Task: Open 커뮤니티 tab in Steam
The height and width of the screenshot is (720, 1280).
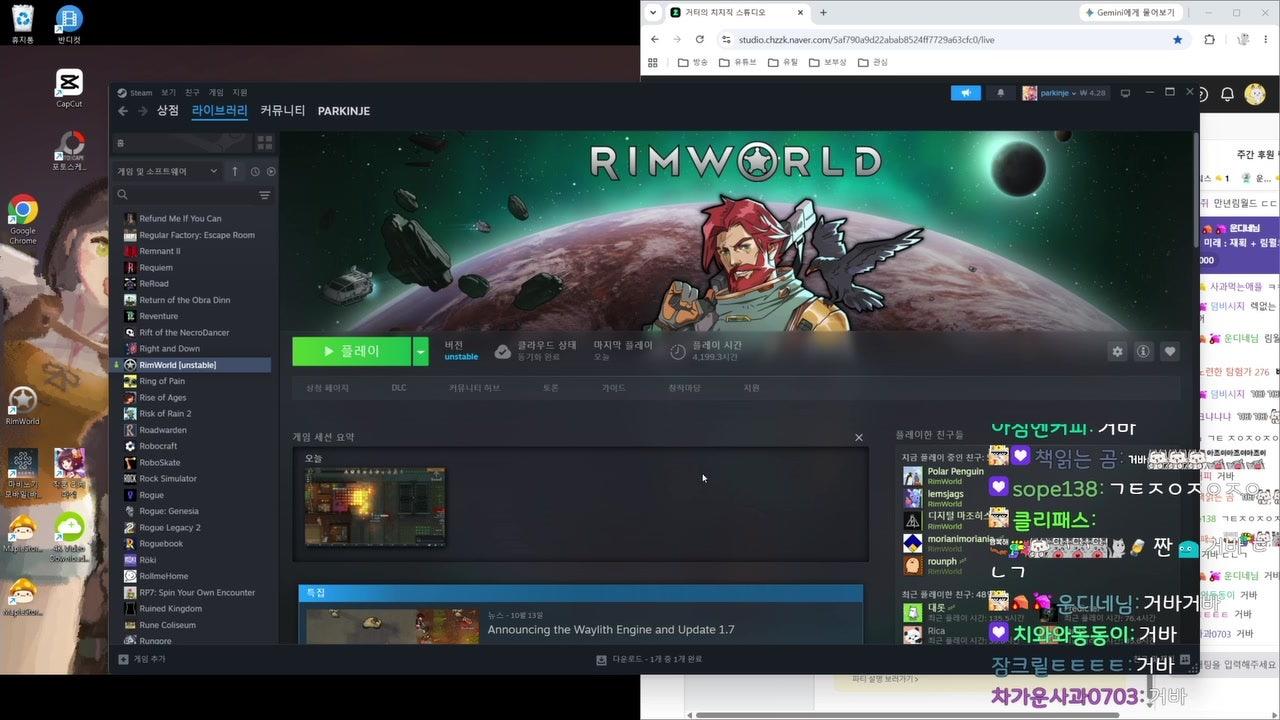Action: pos(282,111)
